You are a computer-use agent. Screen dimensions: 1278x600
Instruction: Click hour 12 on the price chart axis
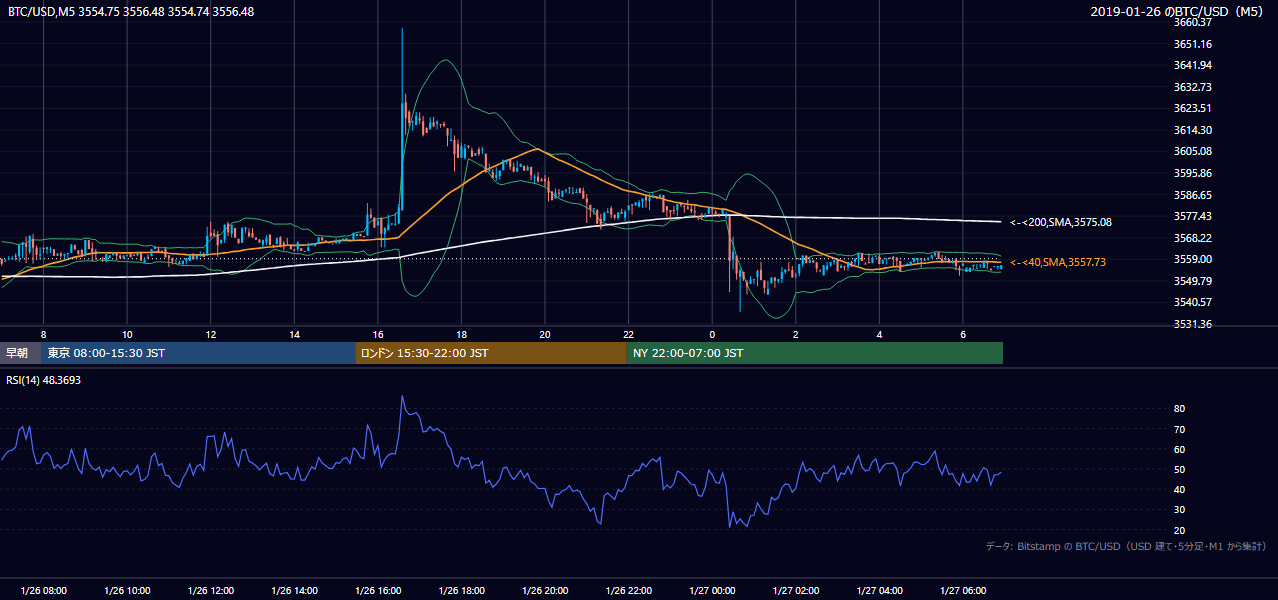point(210,333)
